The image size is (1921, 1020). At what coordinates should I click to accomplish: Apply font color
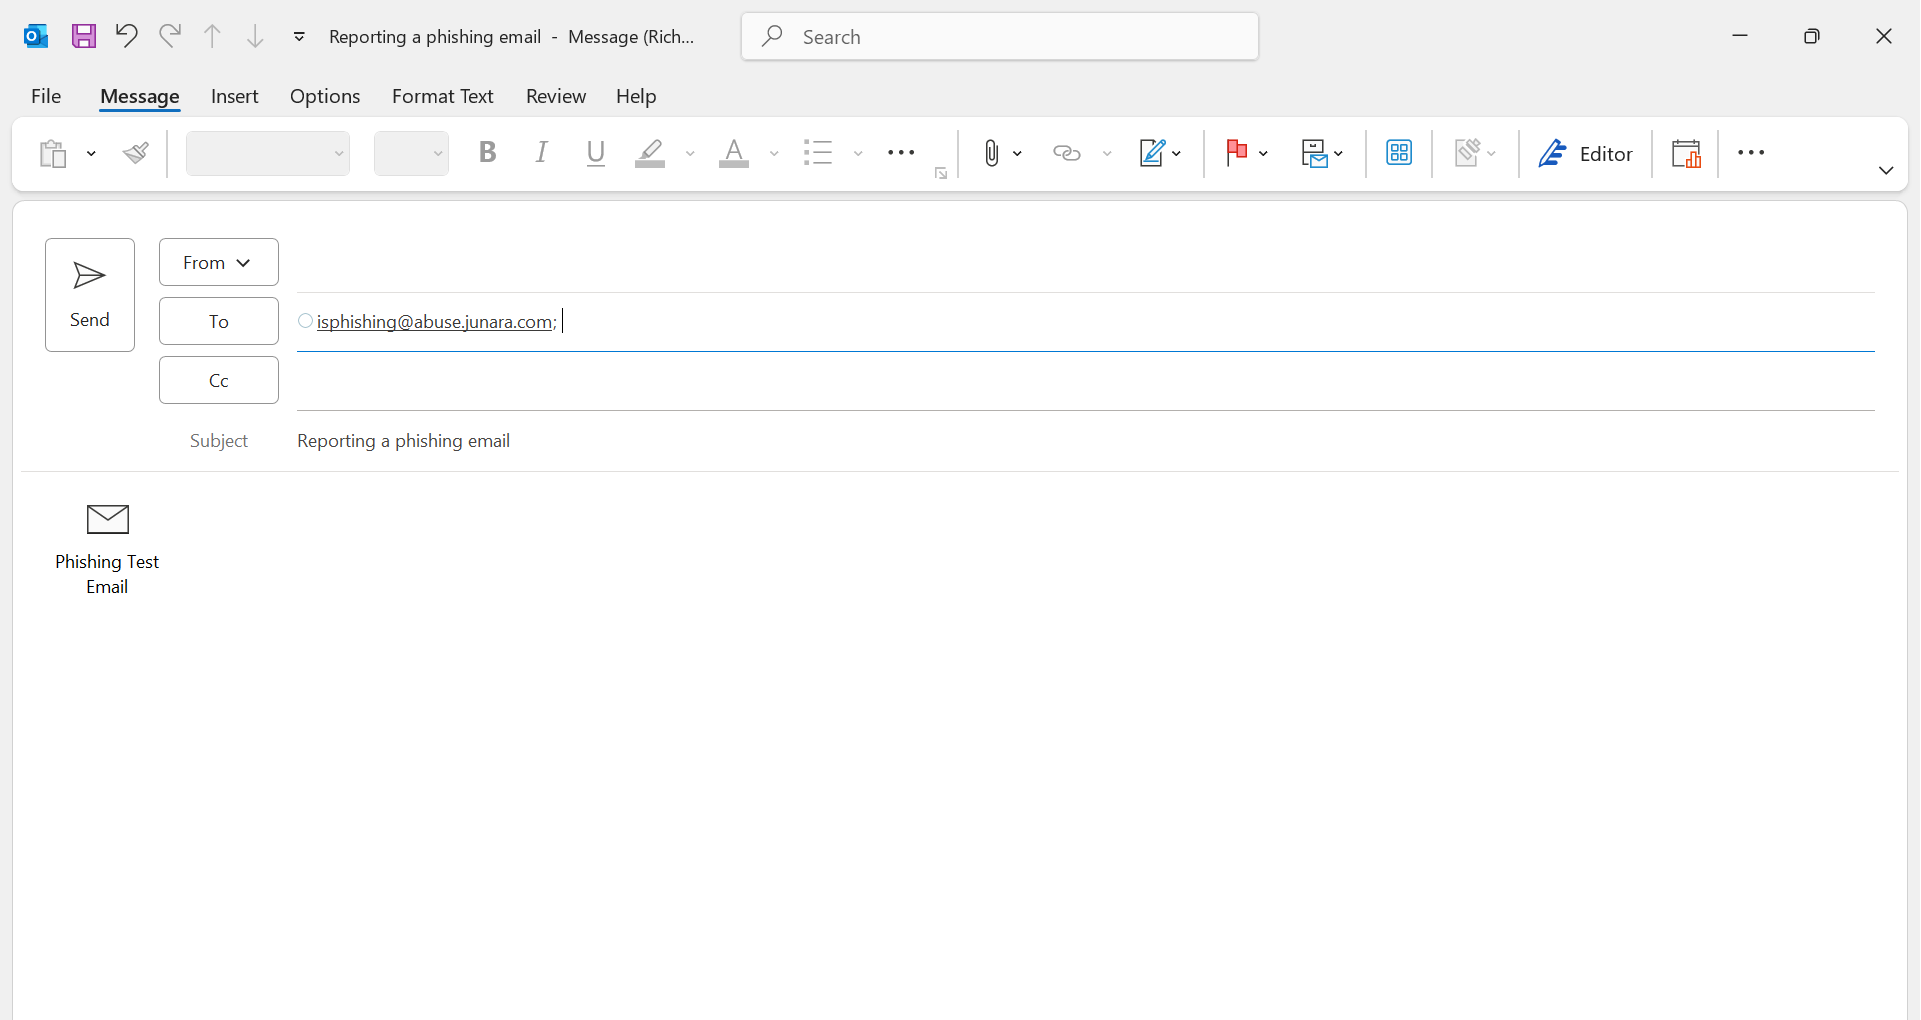point(734,153)
